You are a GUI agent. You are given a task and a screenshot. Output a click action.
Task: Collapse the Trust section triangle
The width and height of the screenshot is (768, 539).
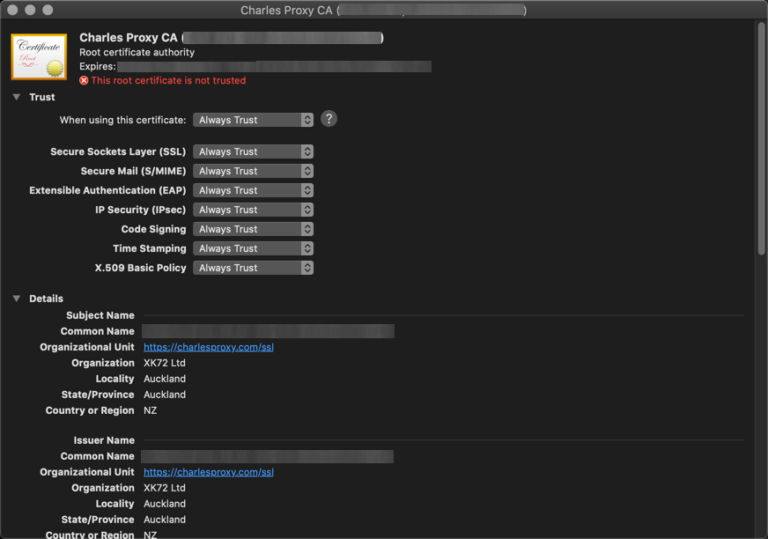coord(16,97)
